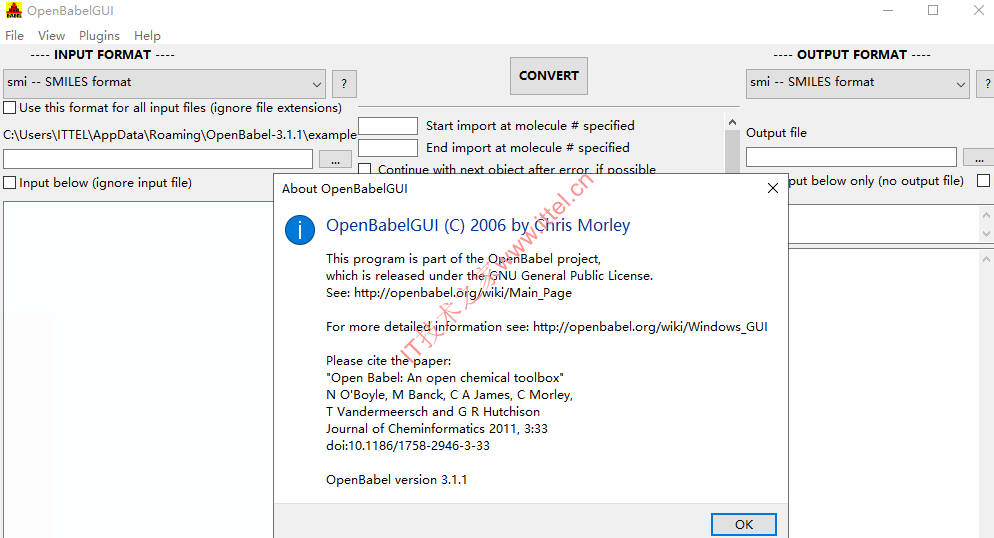Tick the output below only checkbox
Viewport: 994px width, 538px height.
(983, 181)
